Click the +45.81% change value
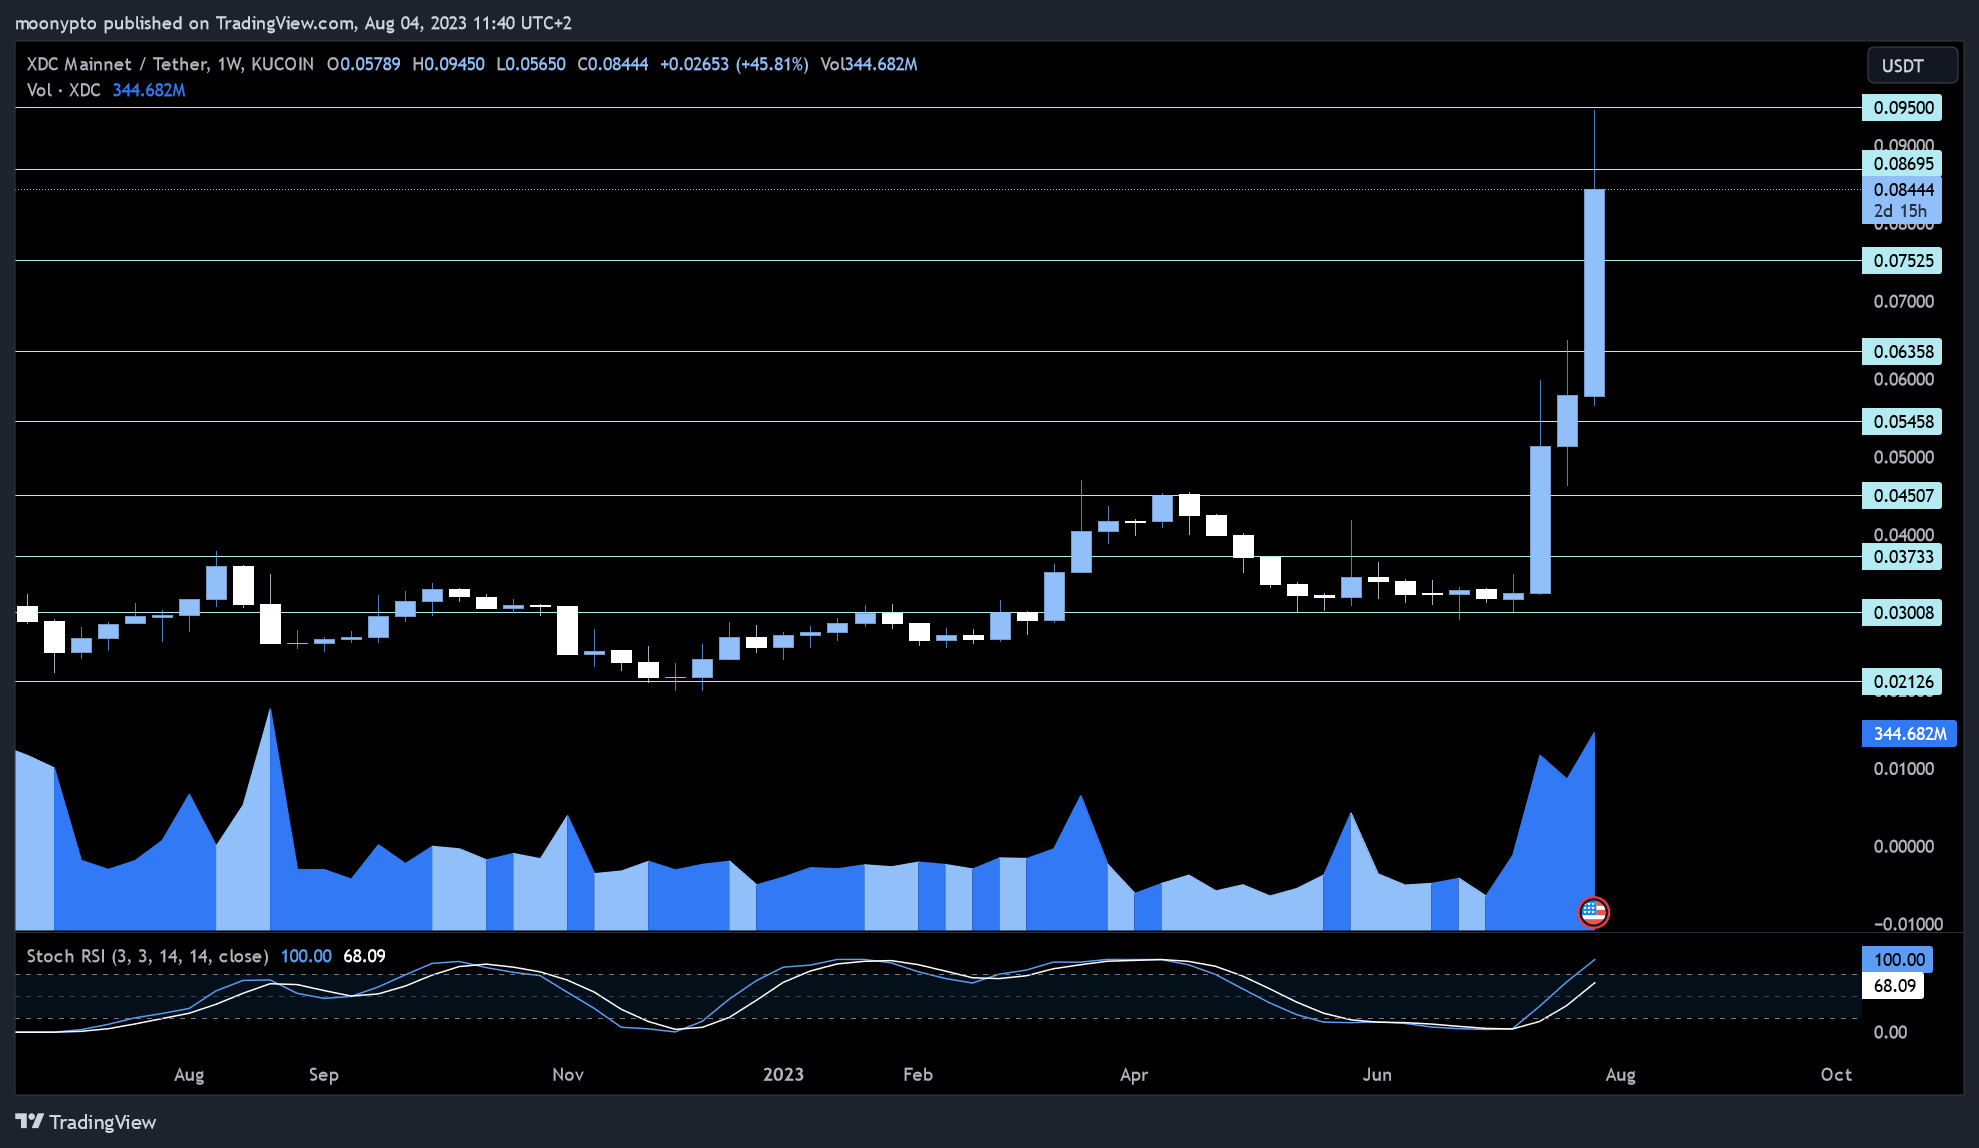This screenshot has height=1148, width=1979. [x=772, y=64]
